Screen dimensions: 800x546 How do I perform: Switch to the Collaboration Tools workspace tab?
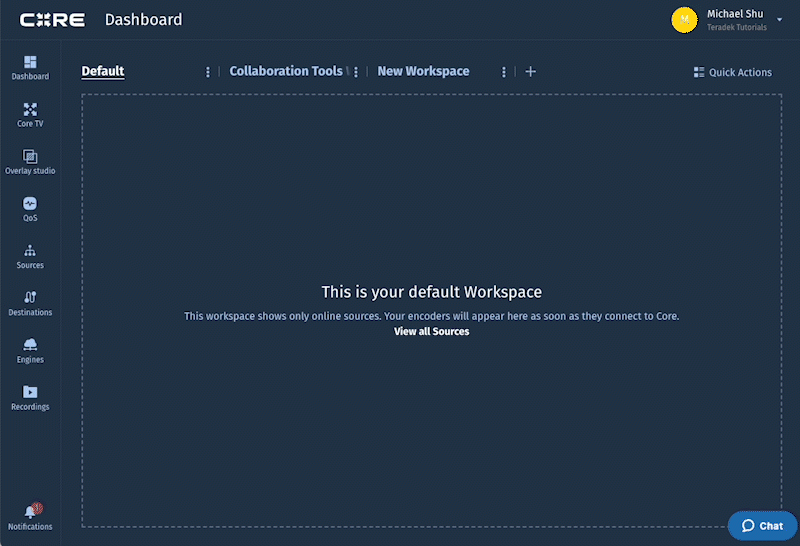point(285,71)
